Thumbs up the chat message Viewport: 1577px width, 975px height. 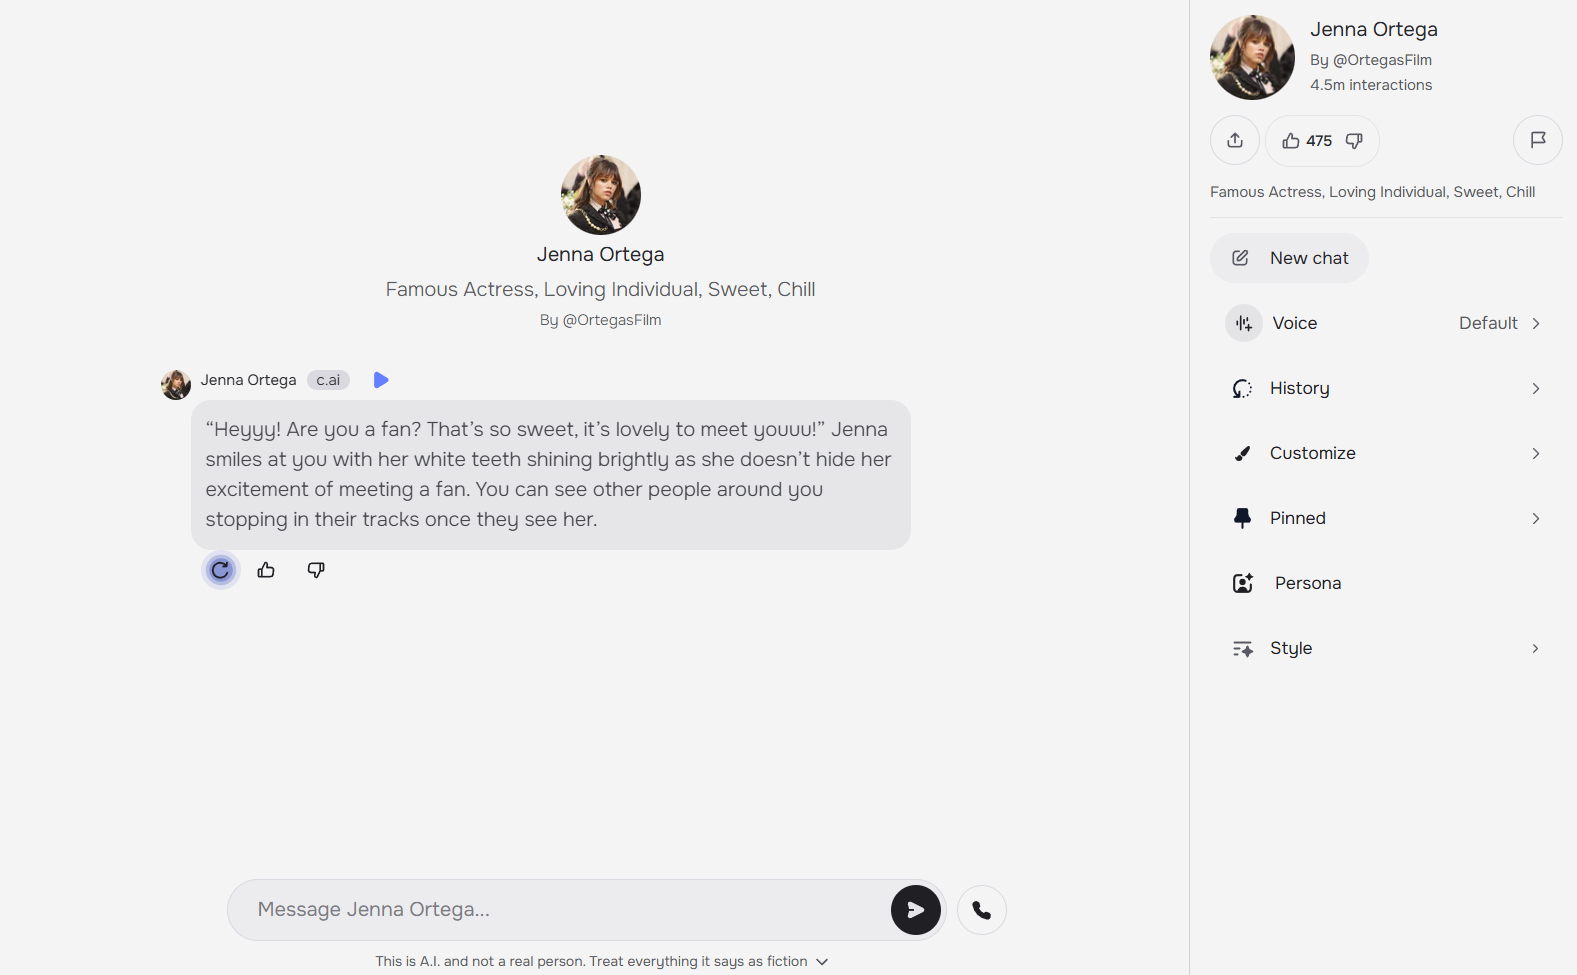pos(266,570)
